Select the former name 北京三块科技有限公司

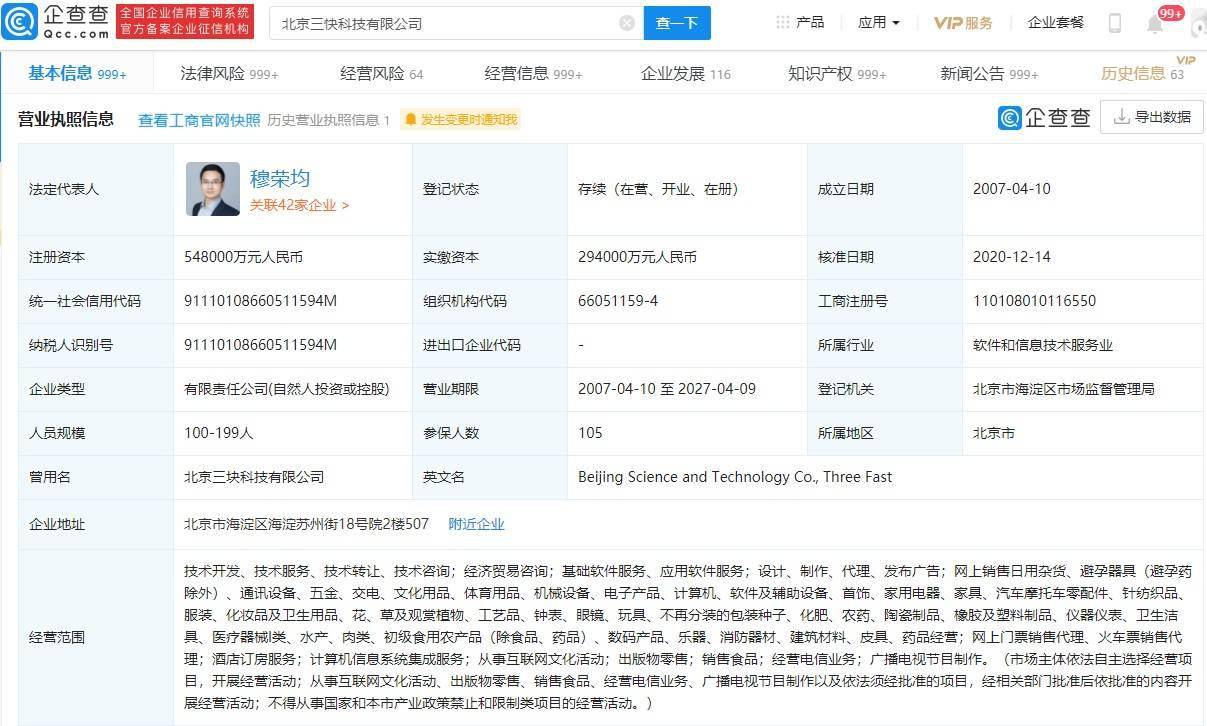[255, 477]
